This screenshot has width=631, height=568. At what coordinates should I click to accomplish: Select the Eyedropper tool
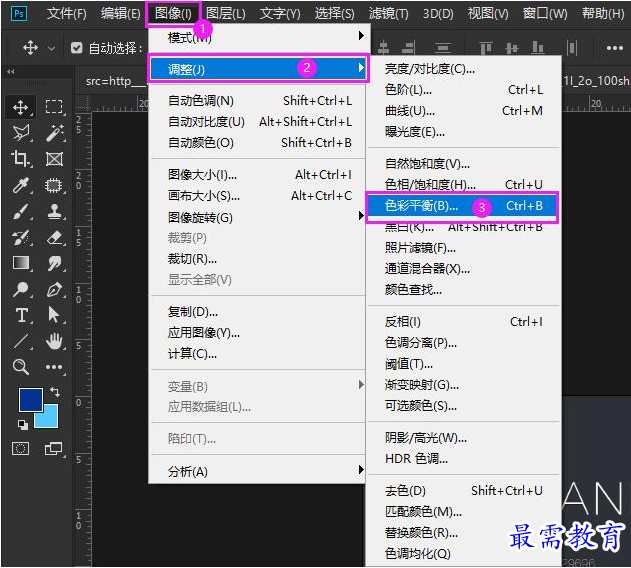21,185
